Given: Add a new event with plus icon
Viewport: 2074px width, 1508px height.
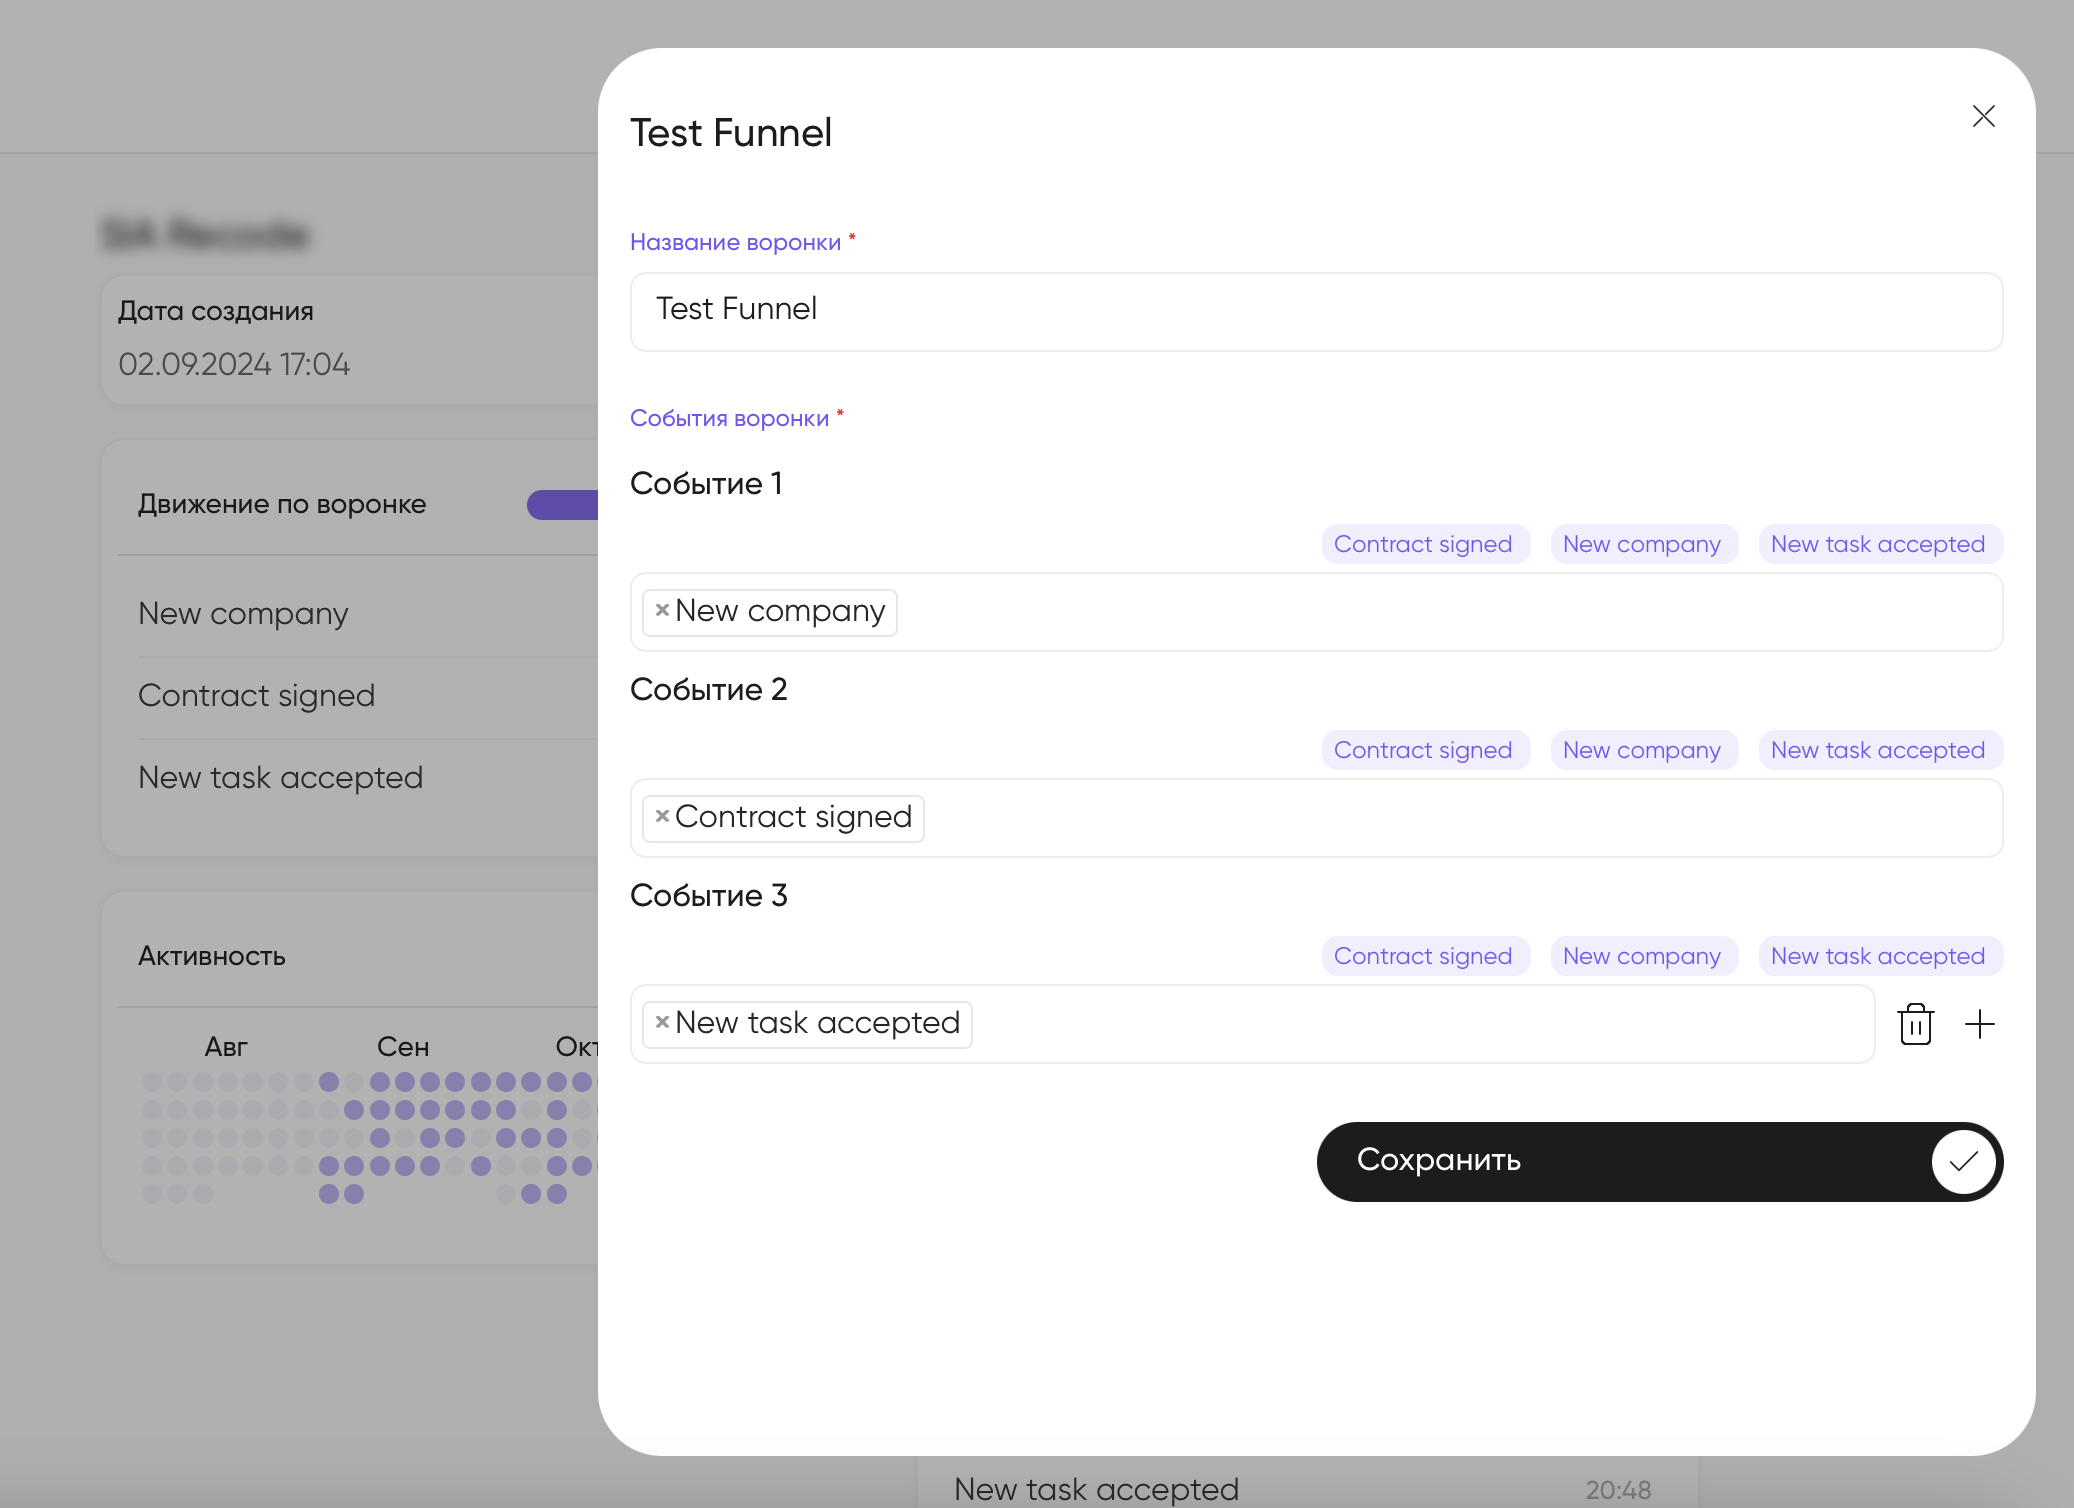Looking at the screenshot, I should pyautogui.click(x=1979, y=1024).
